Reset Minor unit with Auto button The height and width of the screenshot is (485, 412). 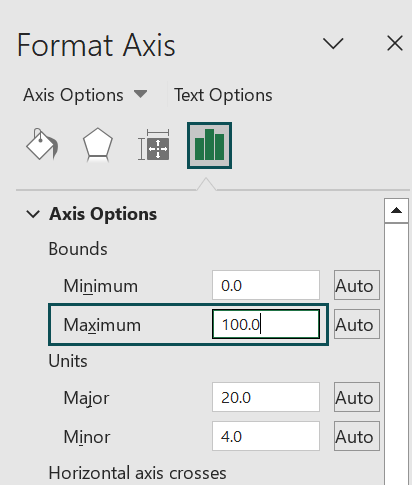[x=357, y=436]
